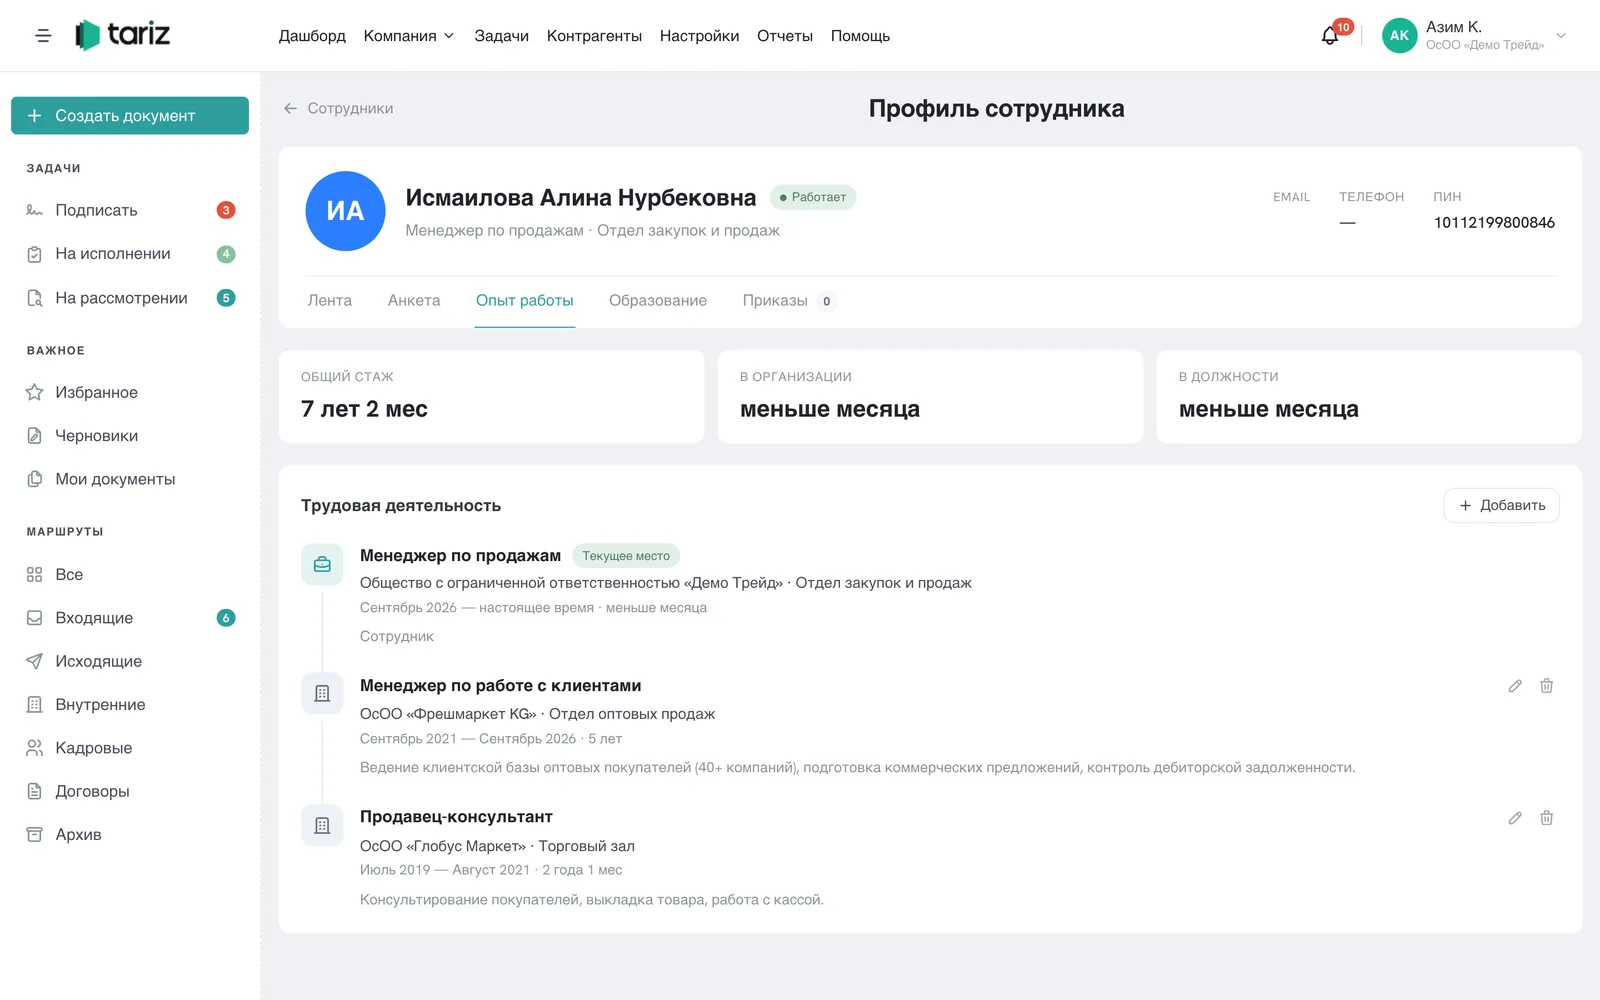The image size is (1600, 1000).
Task: Switch to the Приказы tab
Action: tap(788, 301)
